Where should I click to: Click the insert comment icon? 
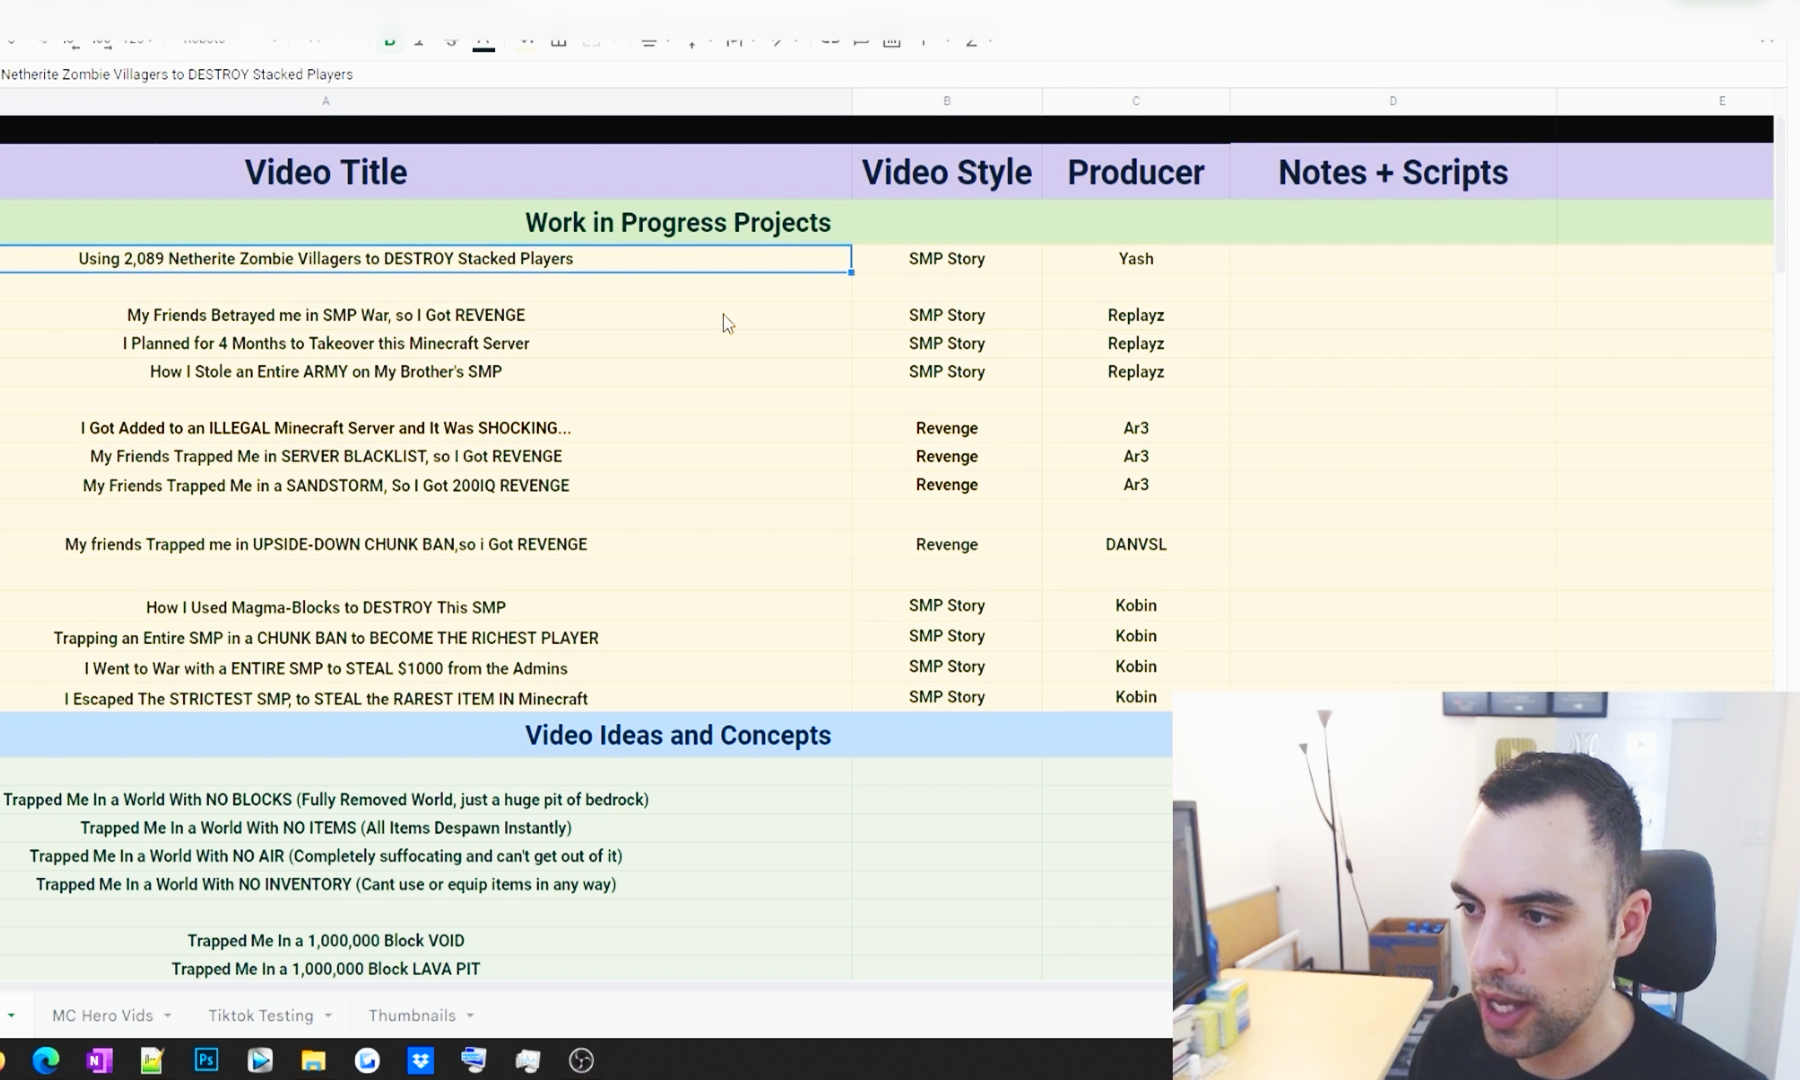click(860, 41)
